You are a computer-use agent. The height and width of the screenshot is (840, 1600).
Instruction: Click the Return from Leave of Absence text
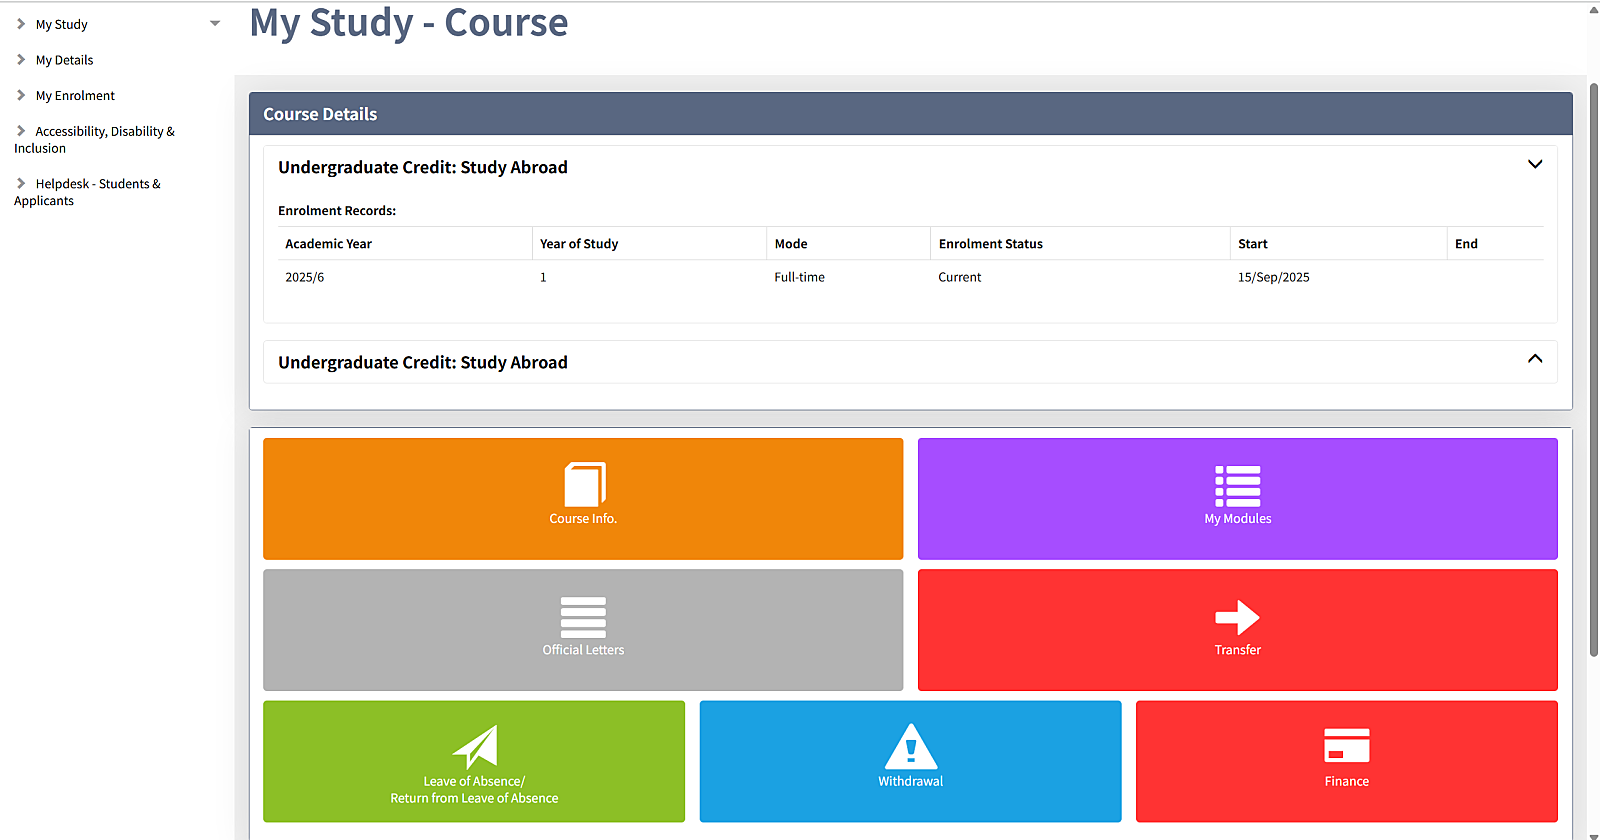pos(474,798)
